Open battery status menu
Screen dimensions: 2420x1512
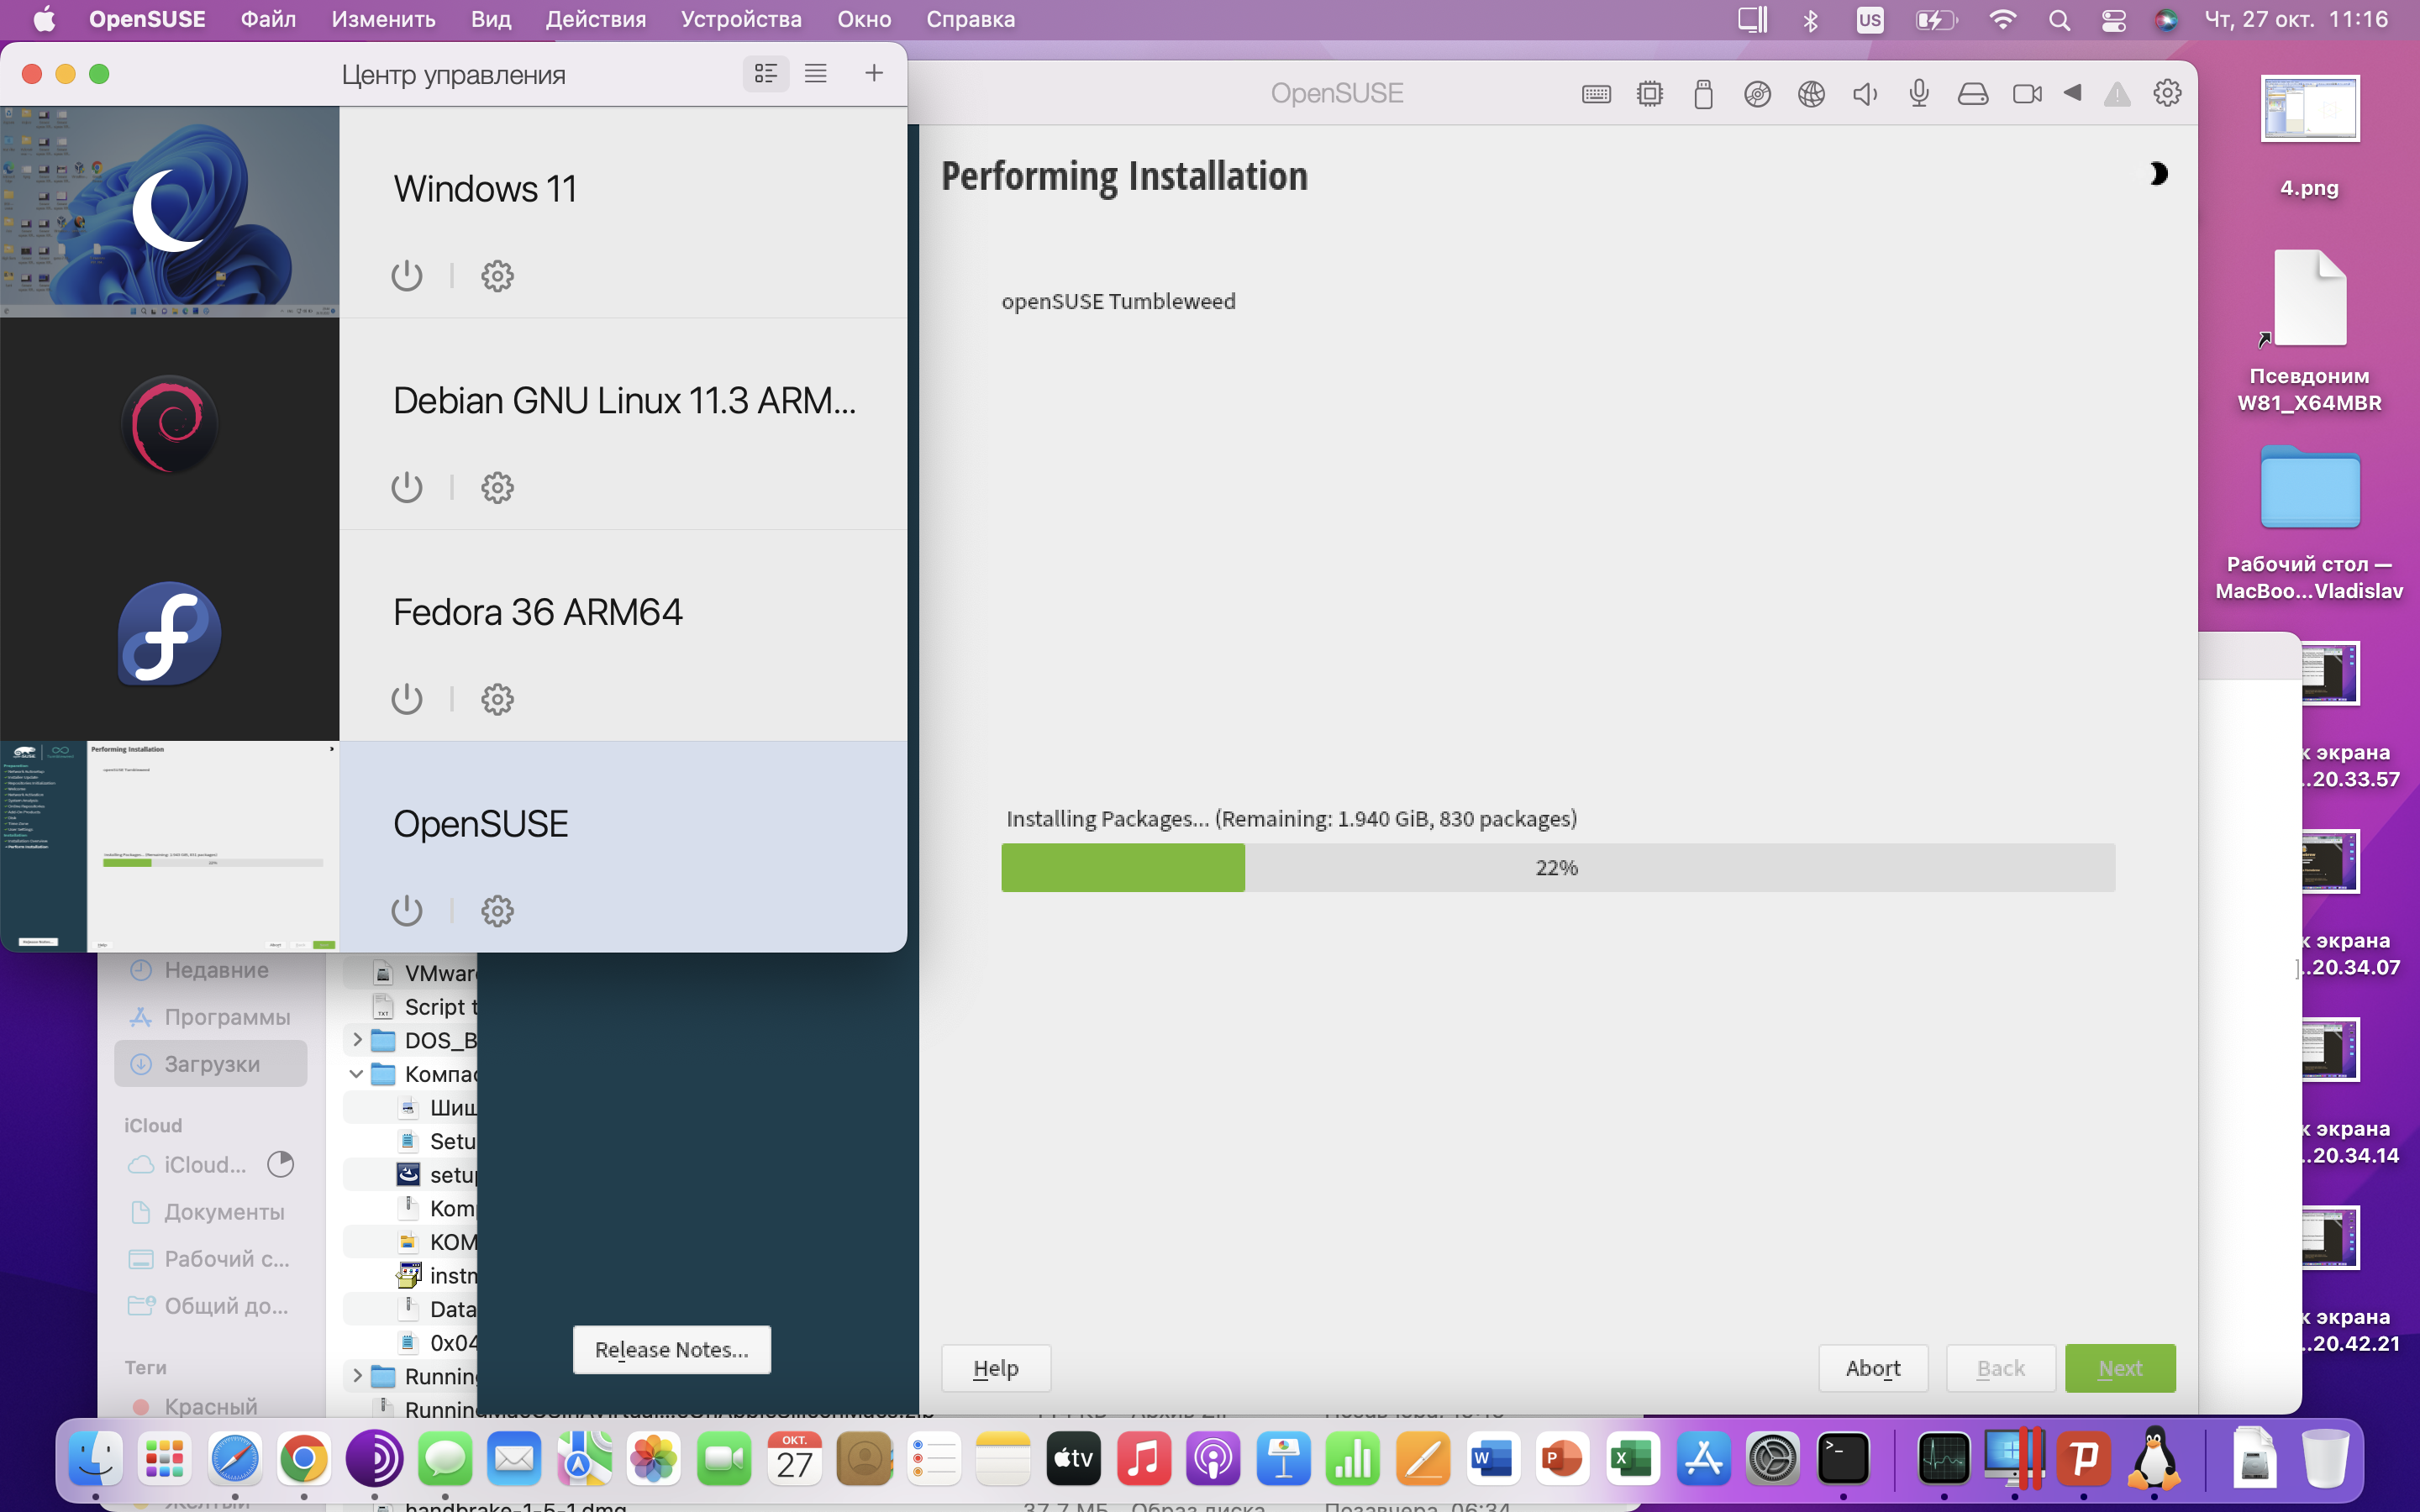1936,19
